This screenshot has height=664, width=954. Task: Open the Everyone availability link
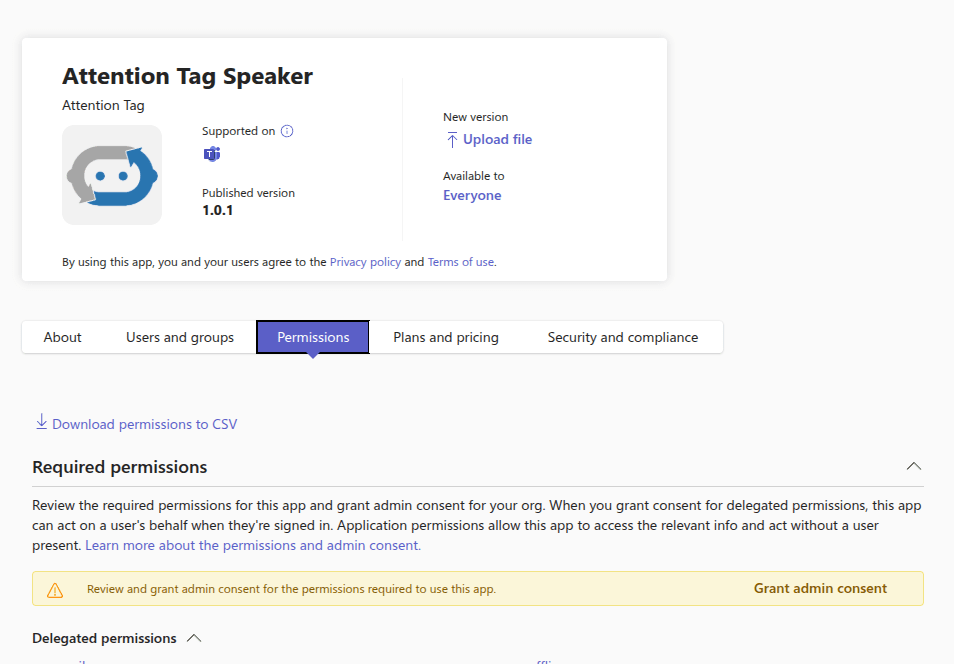pyautogui.click(x=472, y=196)
